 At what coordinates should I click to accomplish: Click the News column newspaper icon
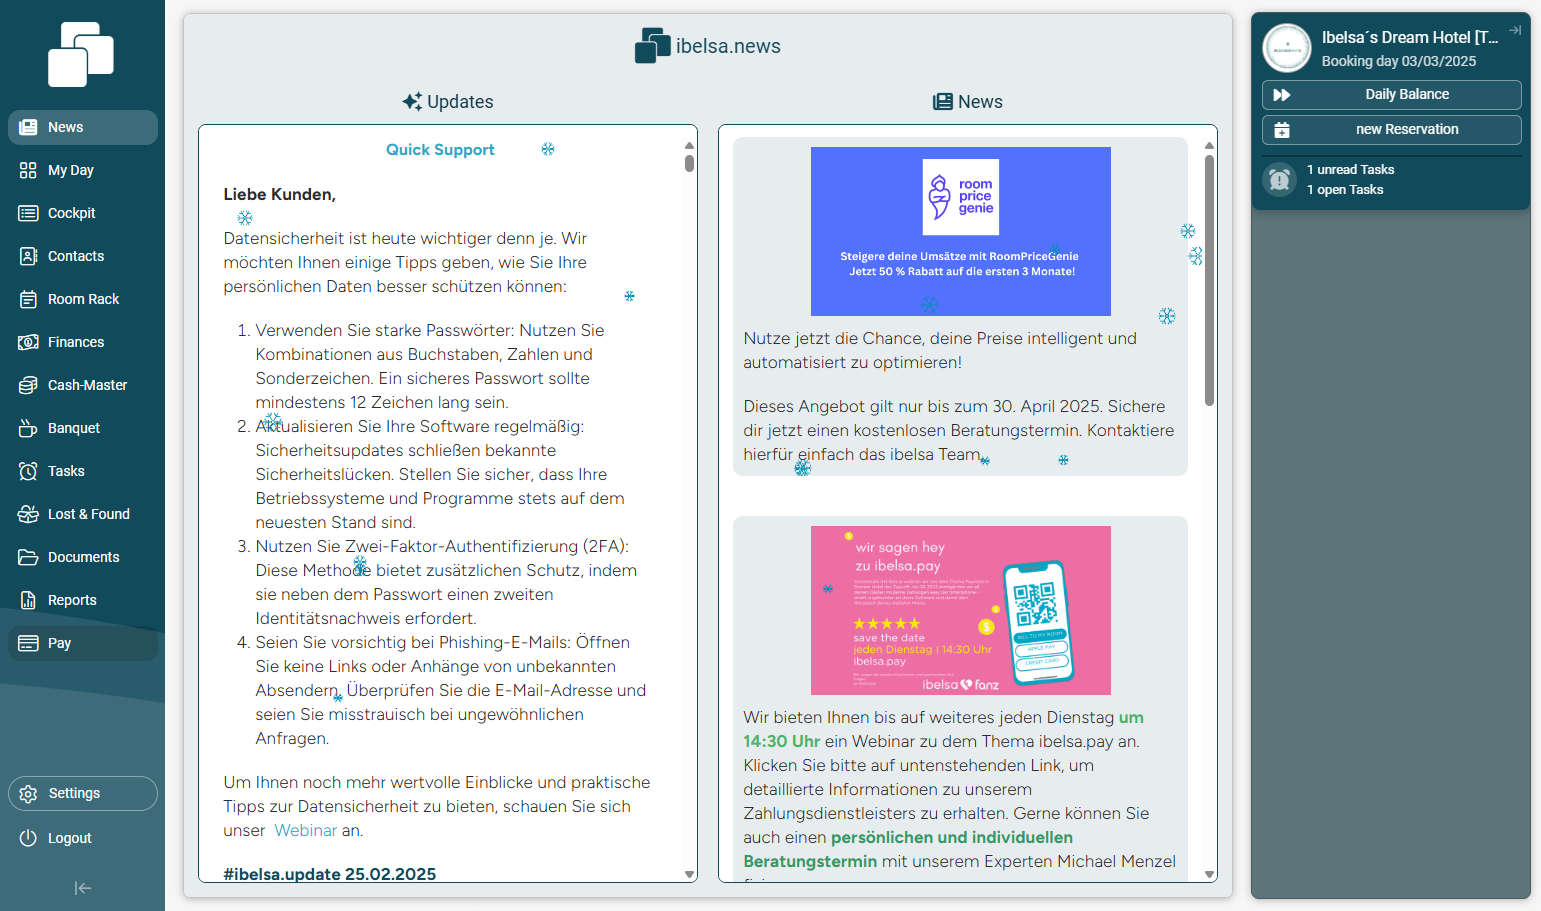point(942,102)
